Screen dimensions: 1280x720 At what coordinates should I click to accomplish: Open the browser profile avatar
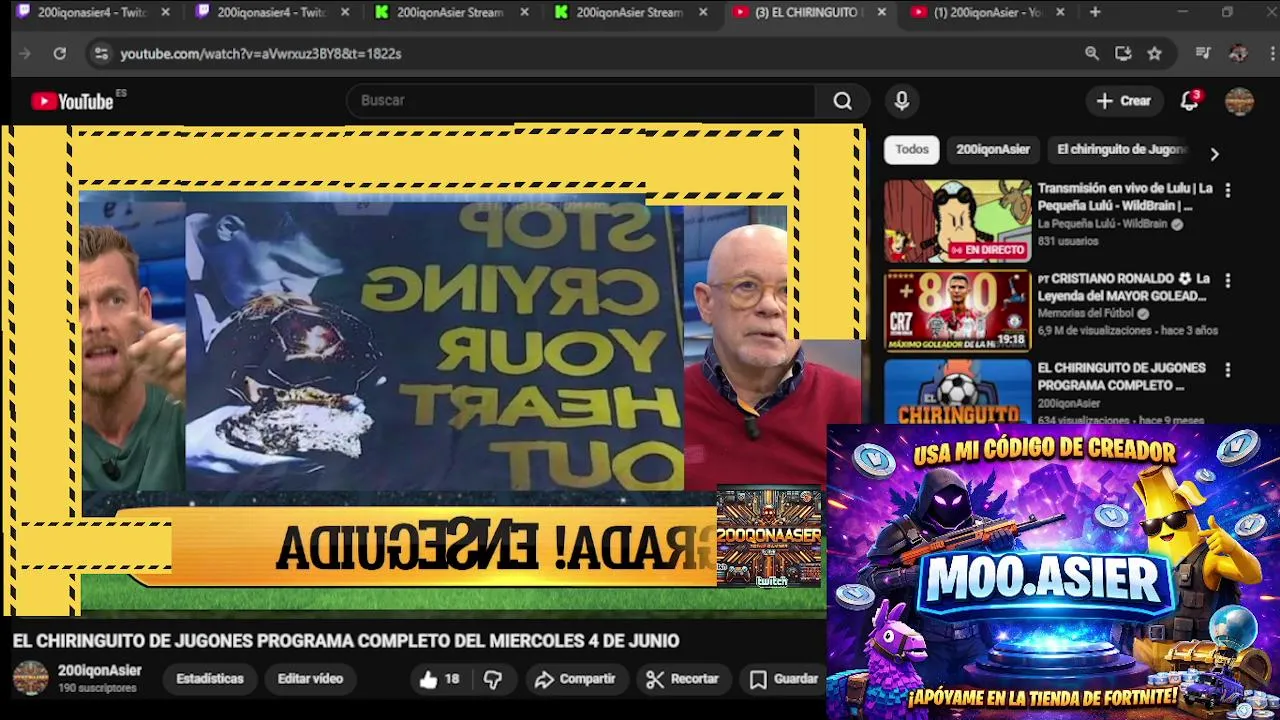coord(1238,54)
